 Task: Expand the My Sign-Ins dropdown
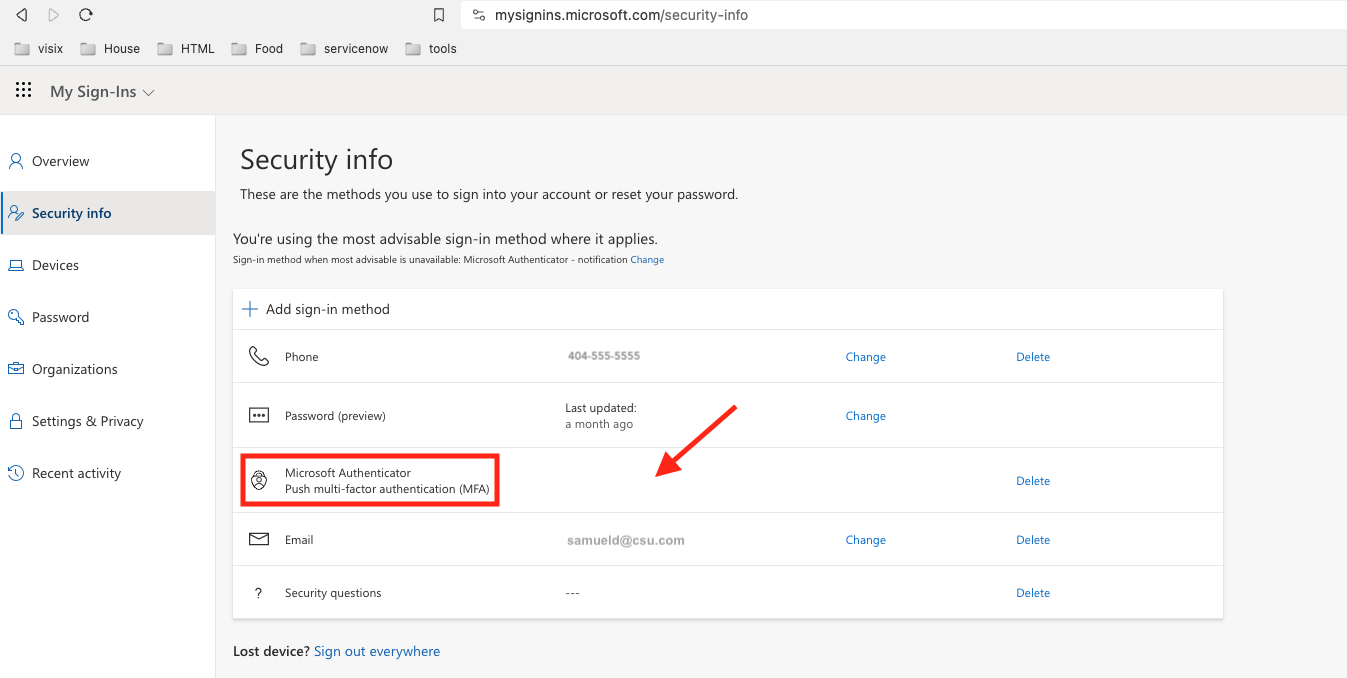(102, 92)
